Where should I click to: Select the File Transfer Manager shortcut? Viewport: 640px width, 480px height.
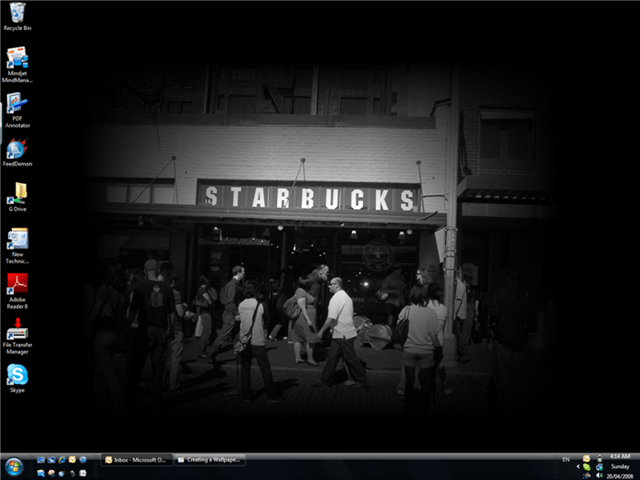(17, 336)
